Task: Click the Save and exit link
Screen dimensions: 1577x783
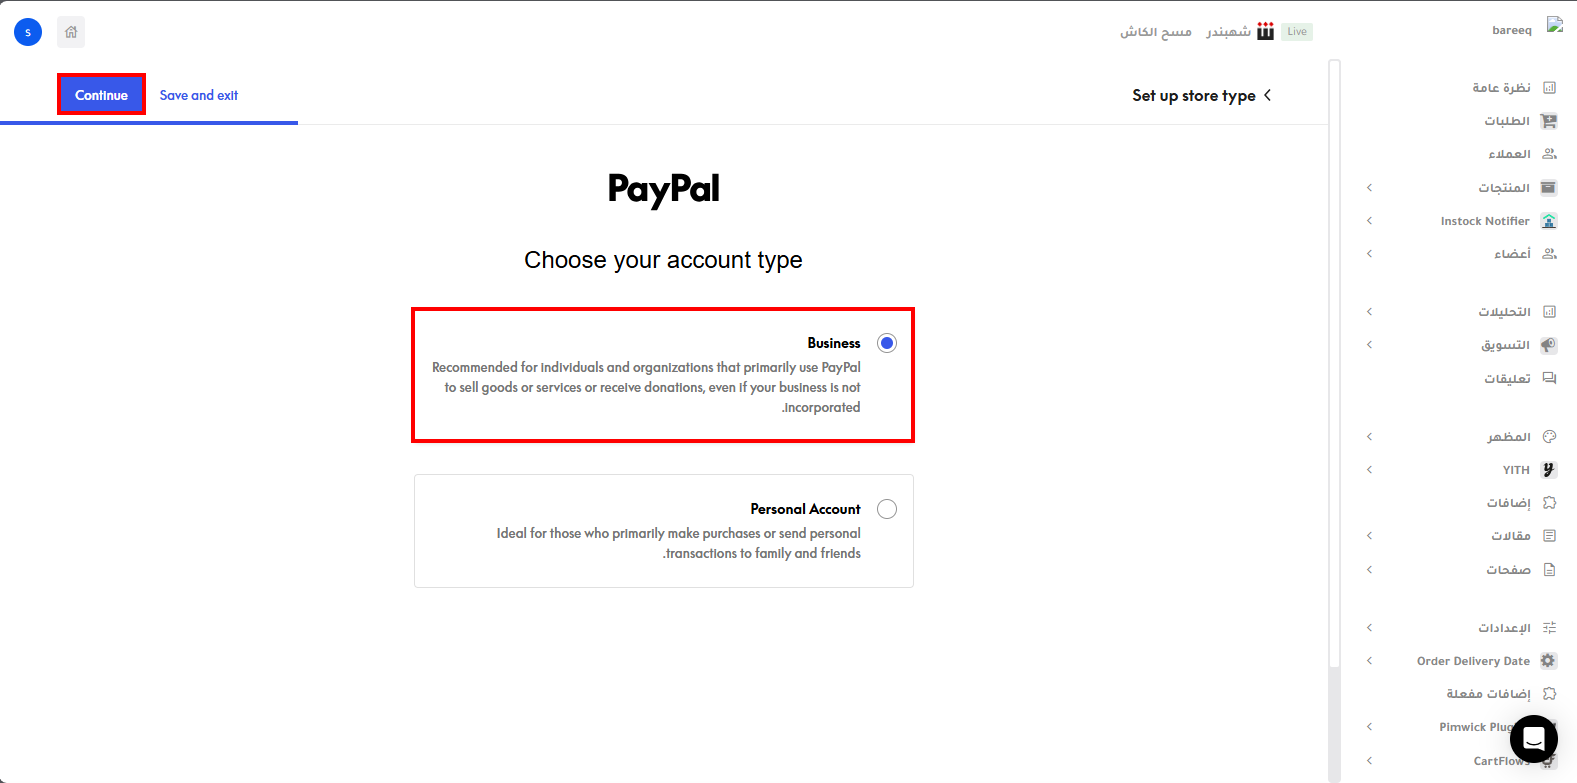Action: 199,95
